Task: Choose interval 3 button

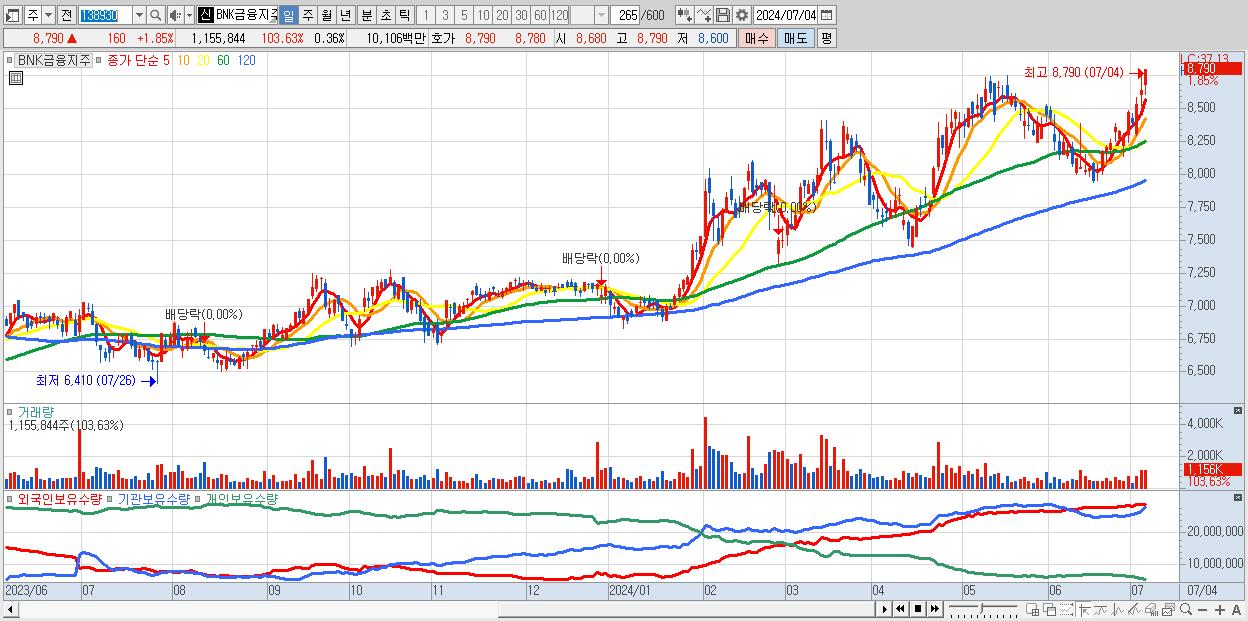Action: coord(445,15)
